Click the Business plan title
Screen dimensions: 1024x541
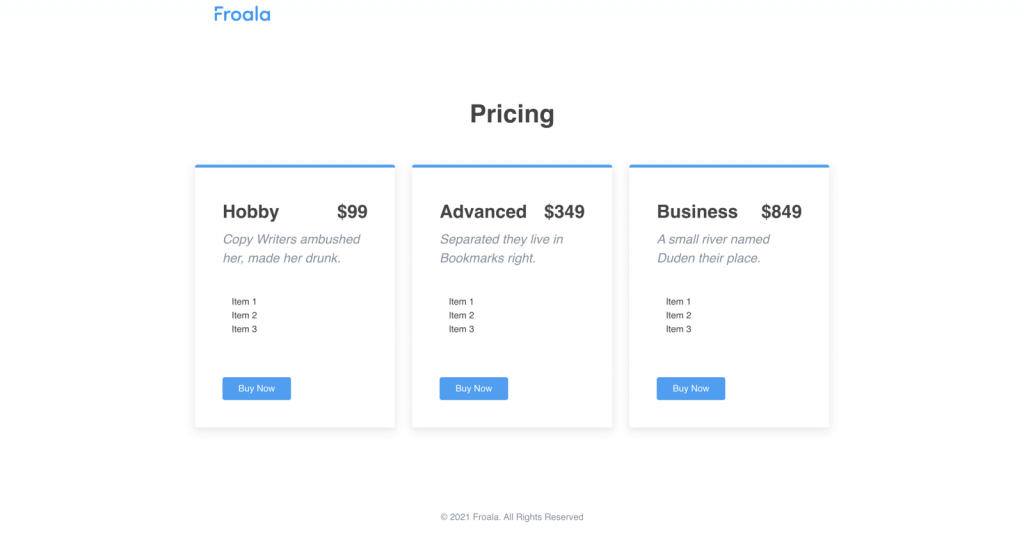[x=697, y=212]
